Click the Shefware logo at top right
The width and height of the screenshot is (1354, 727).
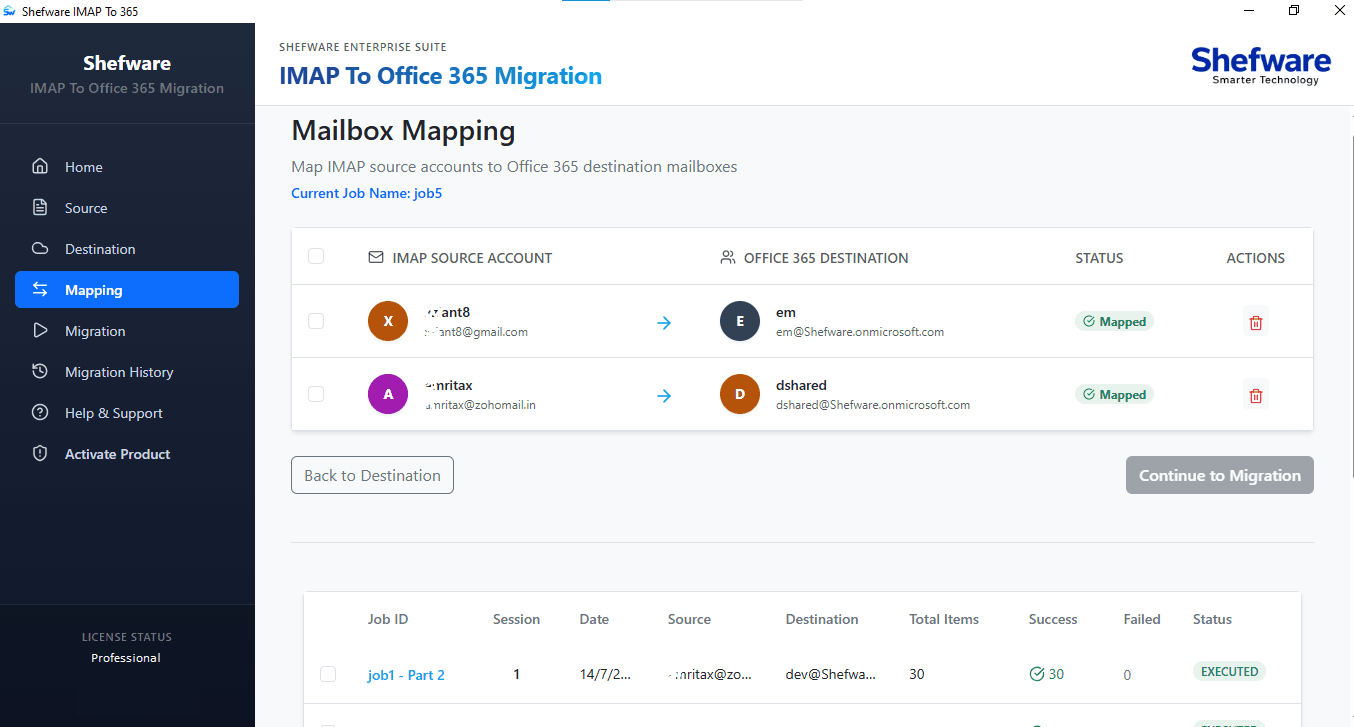(1261, 65)
